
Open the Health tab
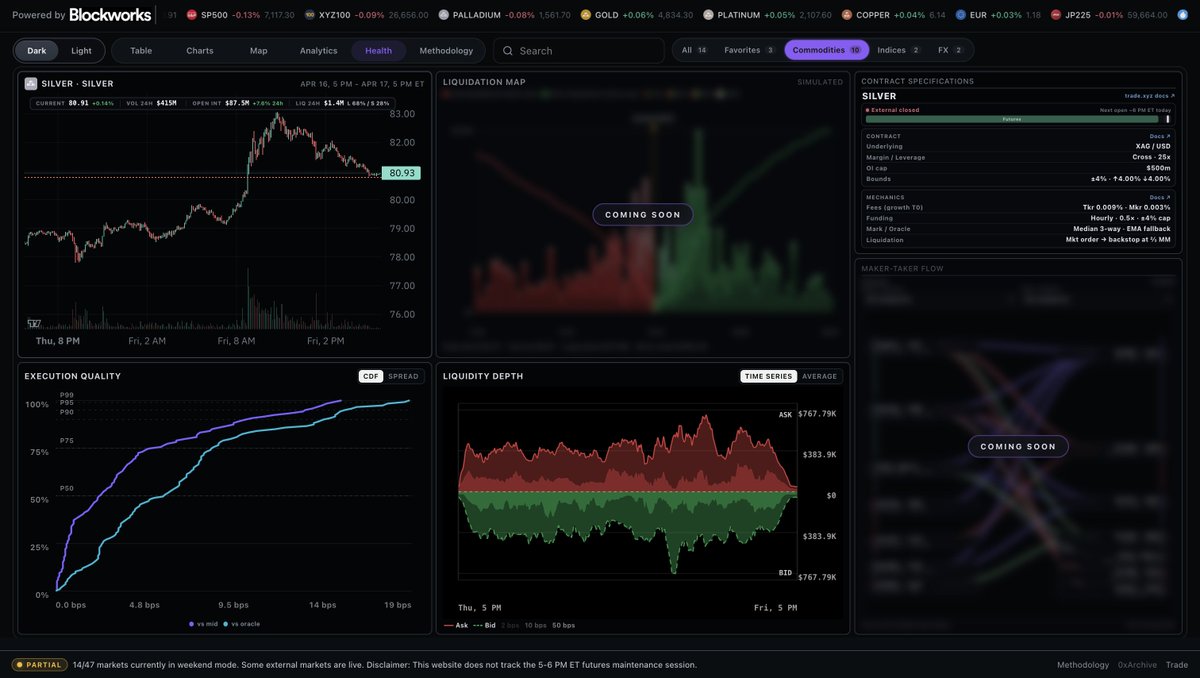(x=379, y=50)
